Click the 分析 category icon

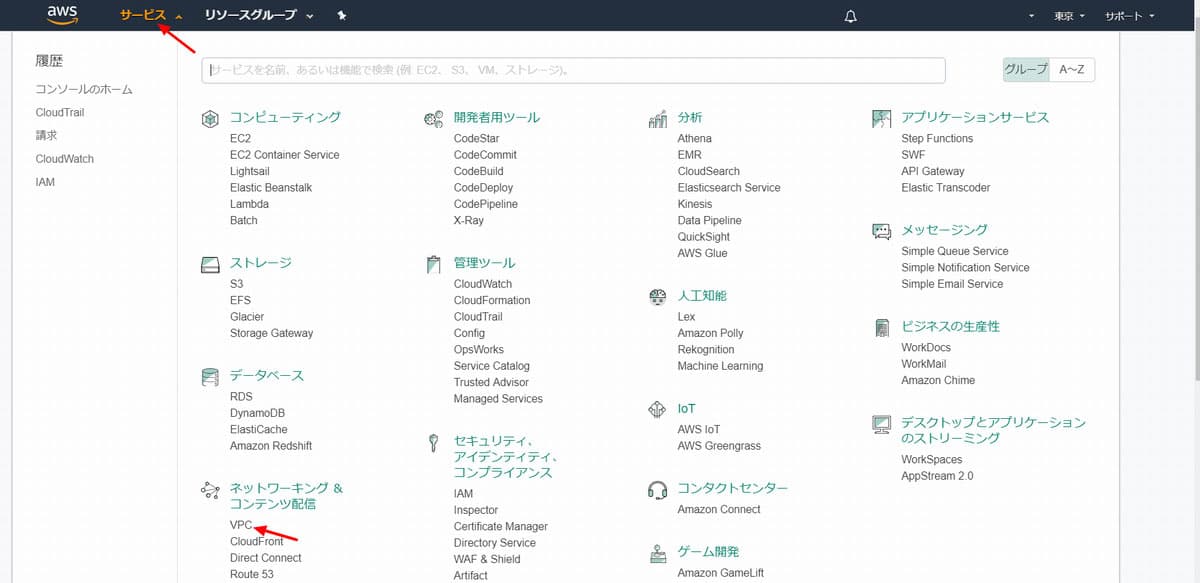(x=657, y=117)
